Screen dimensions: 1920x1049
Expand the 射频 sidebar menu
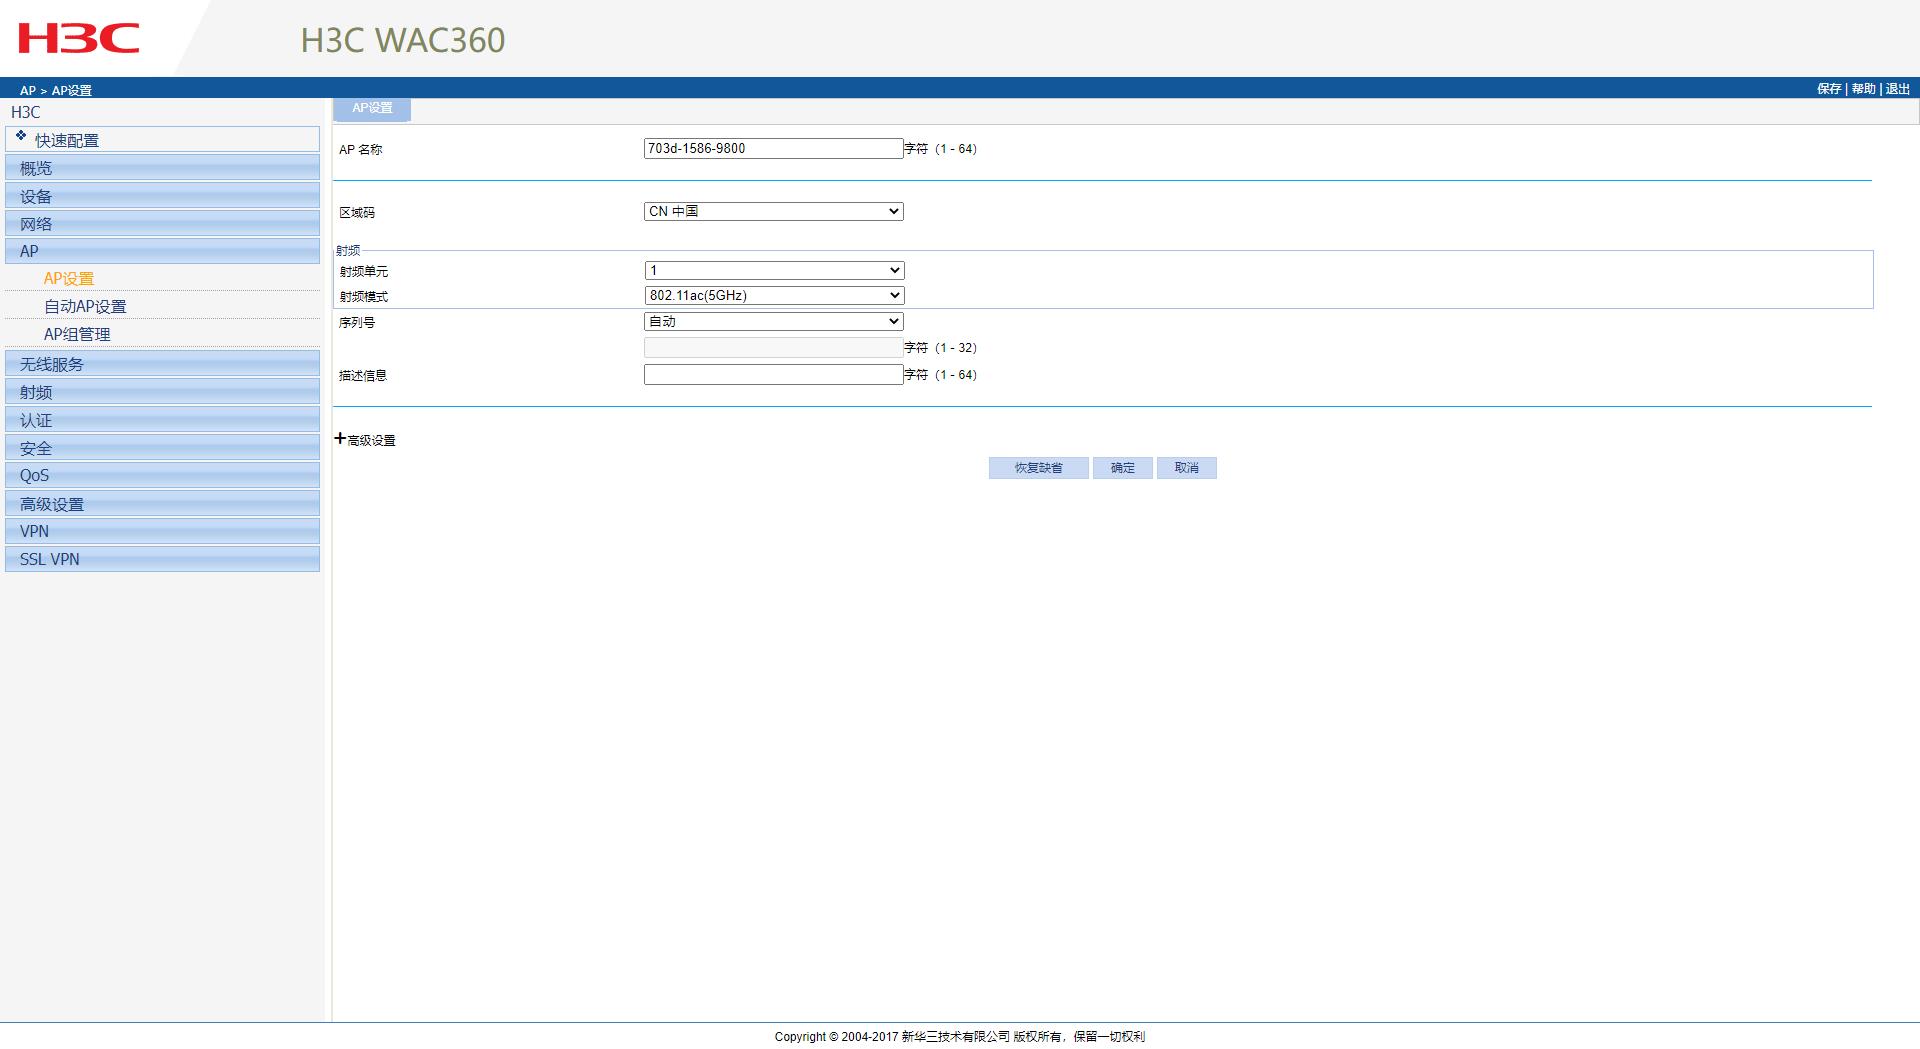coord(162,392)
